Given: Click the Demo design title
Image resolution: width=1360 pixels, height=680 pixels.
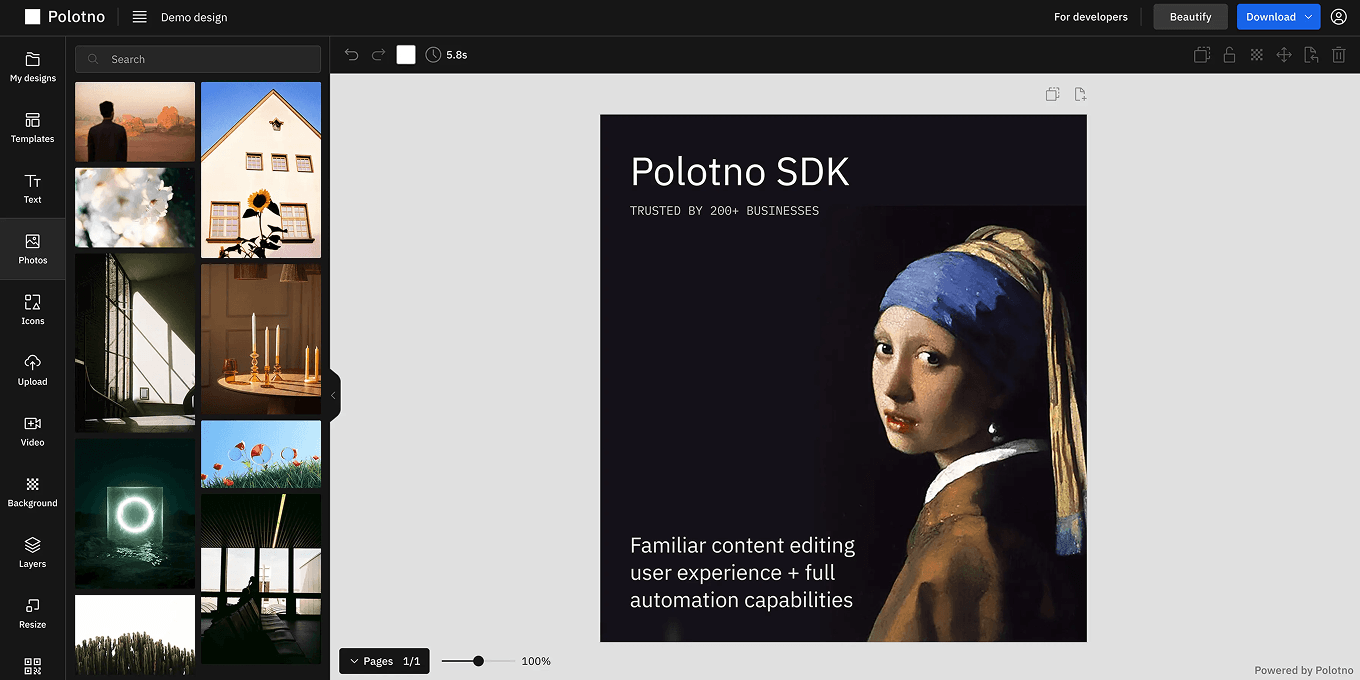Looking at the screenshot, I should 194,17.
